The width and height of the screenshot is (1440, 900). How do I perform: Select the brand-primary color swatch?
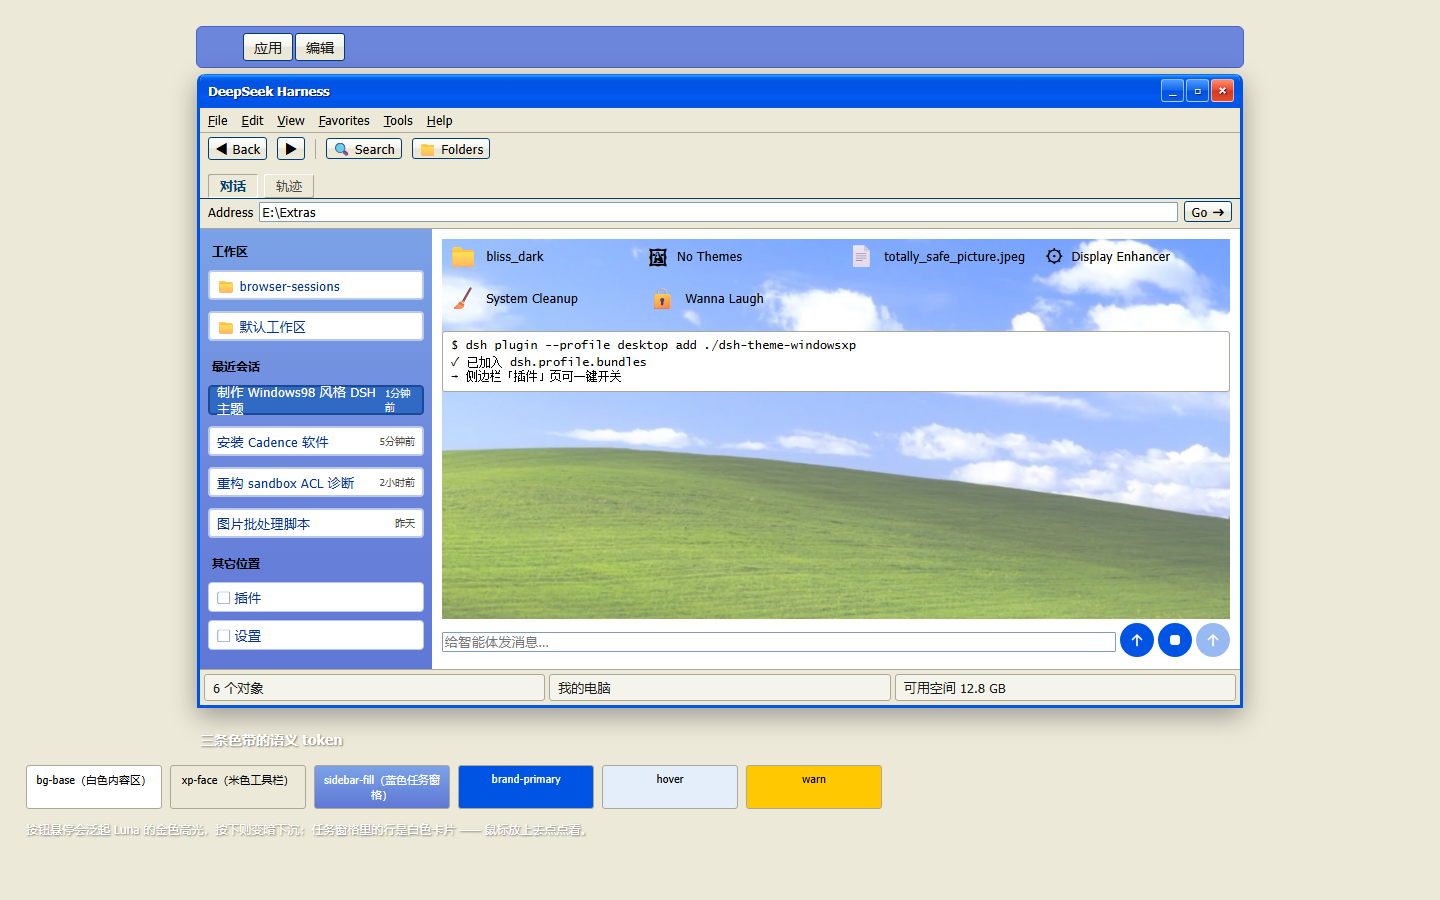[x=526, y=787]
